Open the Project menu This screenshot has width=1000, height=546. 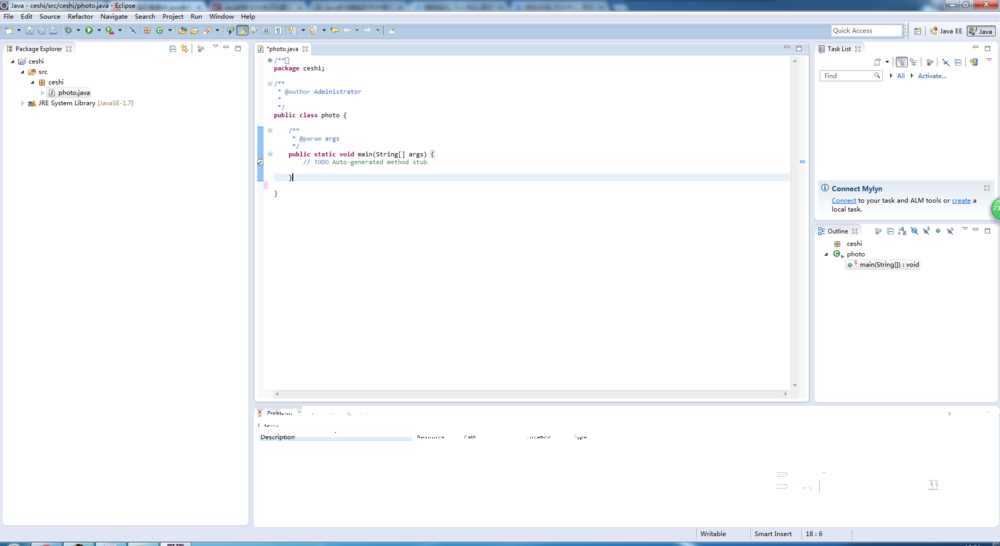pos(173,17)
